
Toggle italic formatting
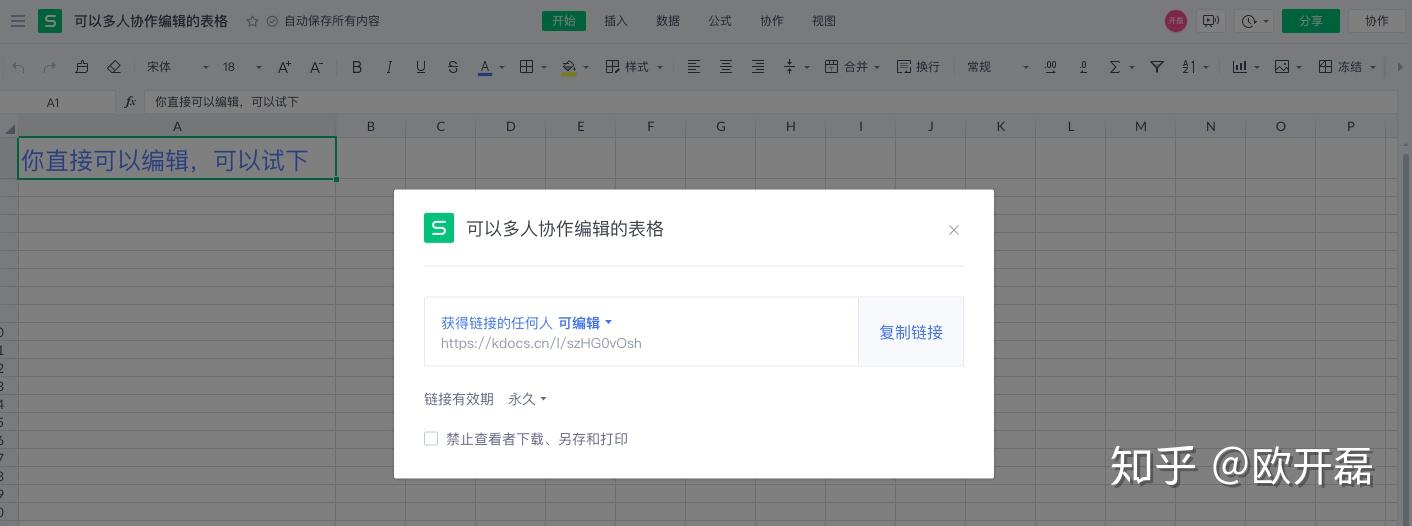(x=389, y=67)
